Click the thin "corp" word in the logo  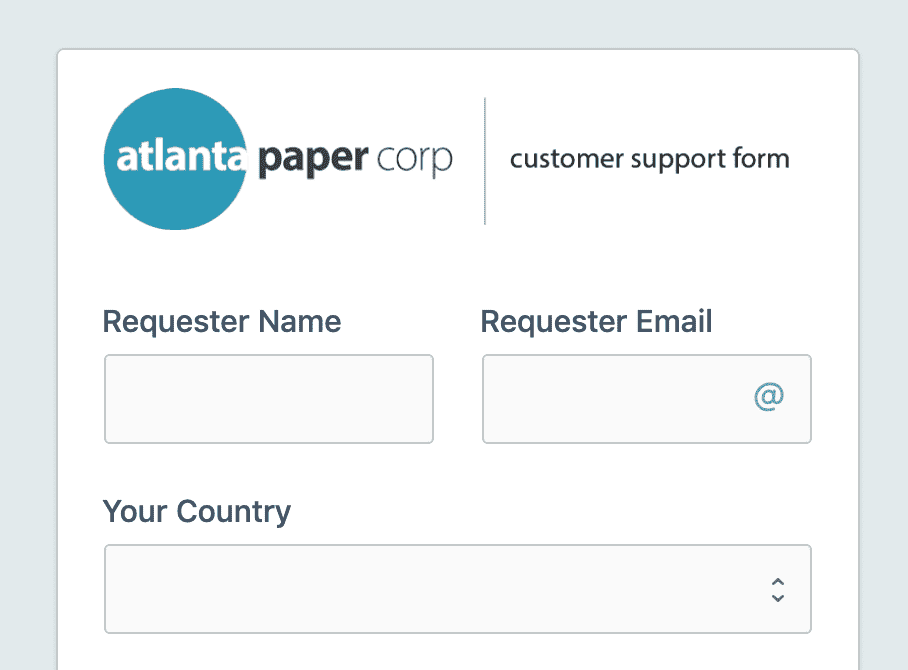[414, 160]
